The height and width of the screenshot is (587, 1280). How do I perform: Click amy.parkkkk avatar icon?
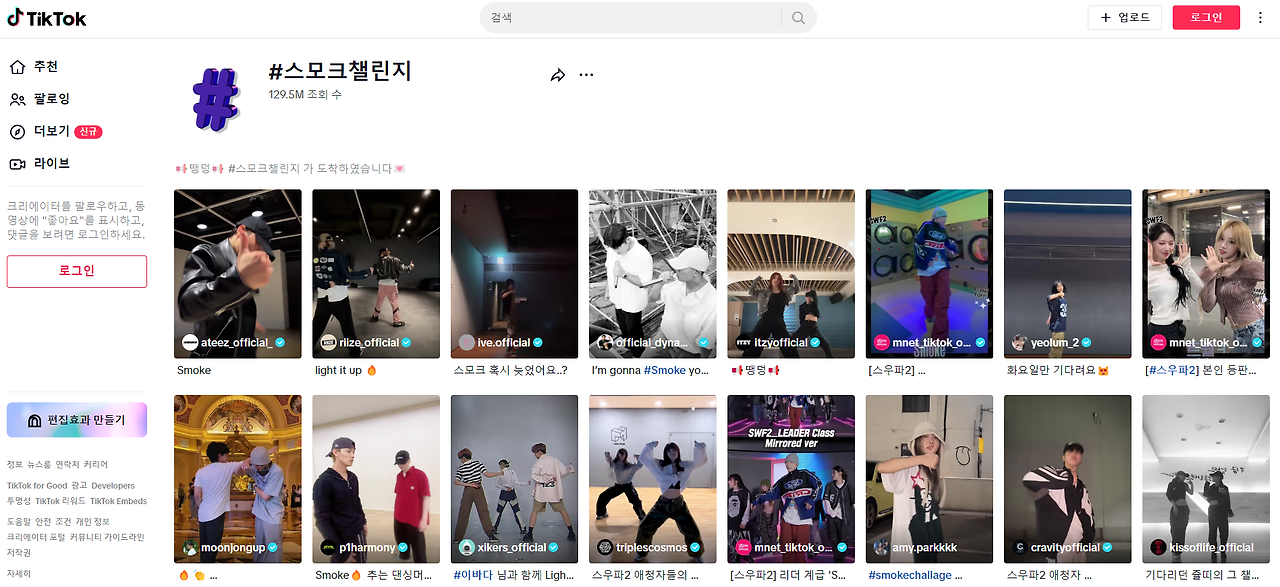click(881, 547)
